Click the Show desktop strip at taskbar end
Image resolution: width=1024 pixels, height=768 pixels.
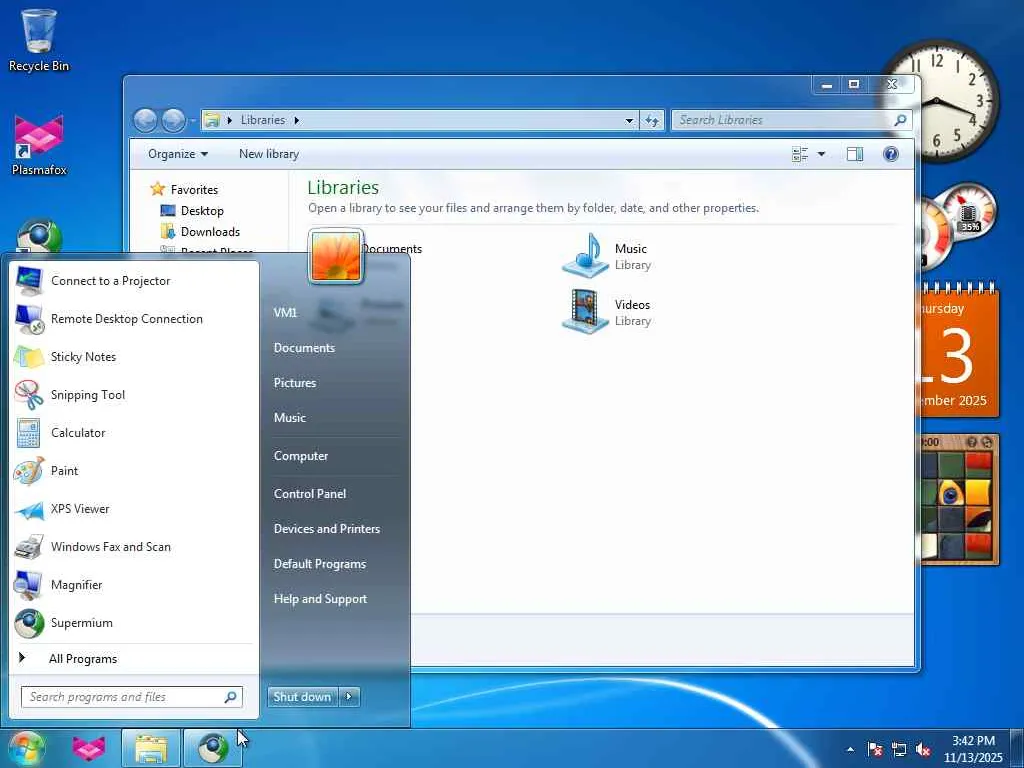click(1017, 748)
